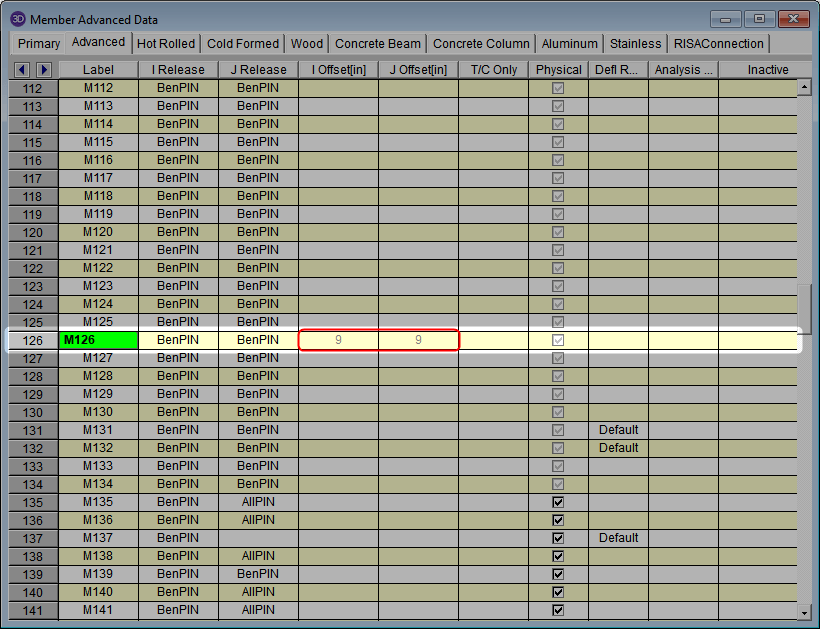Select the I Offset cell for M126
The height and width of the screenshot is (629, 820).
click(338, 340)
